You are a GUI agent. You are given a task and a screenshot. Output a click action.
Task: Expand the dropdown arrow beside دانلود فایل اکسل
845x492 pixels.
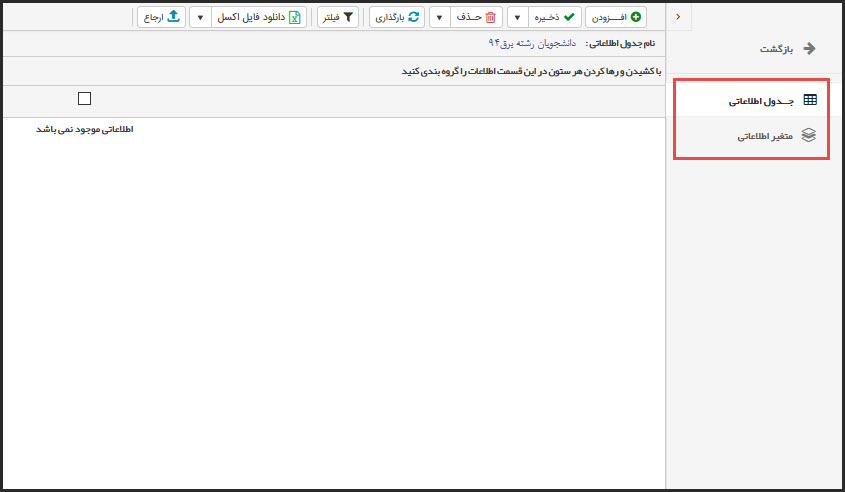(x=199, y=17)
